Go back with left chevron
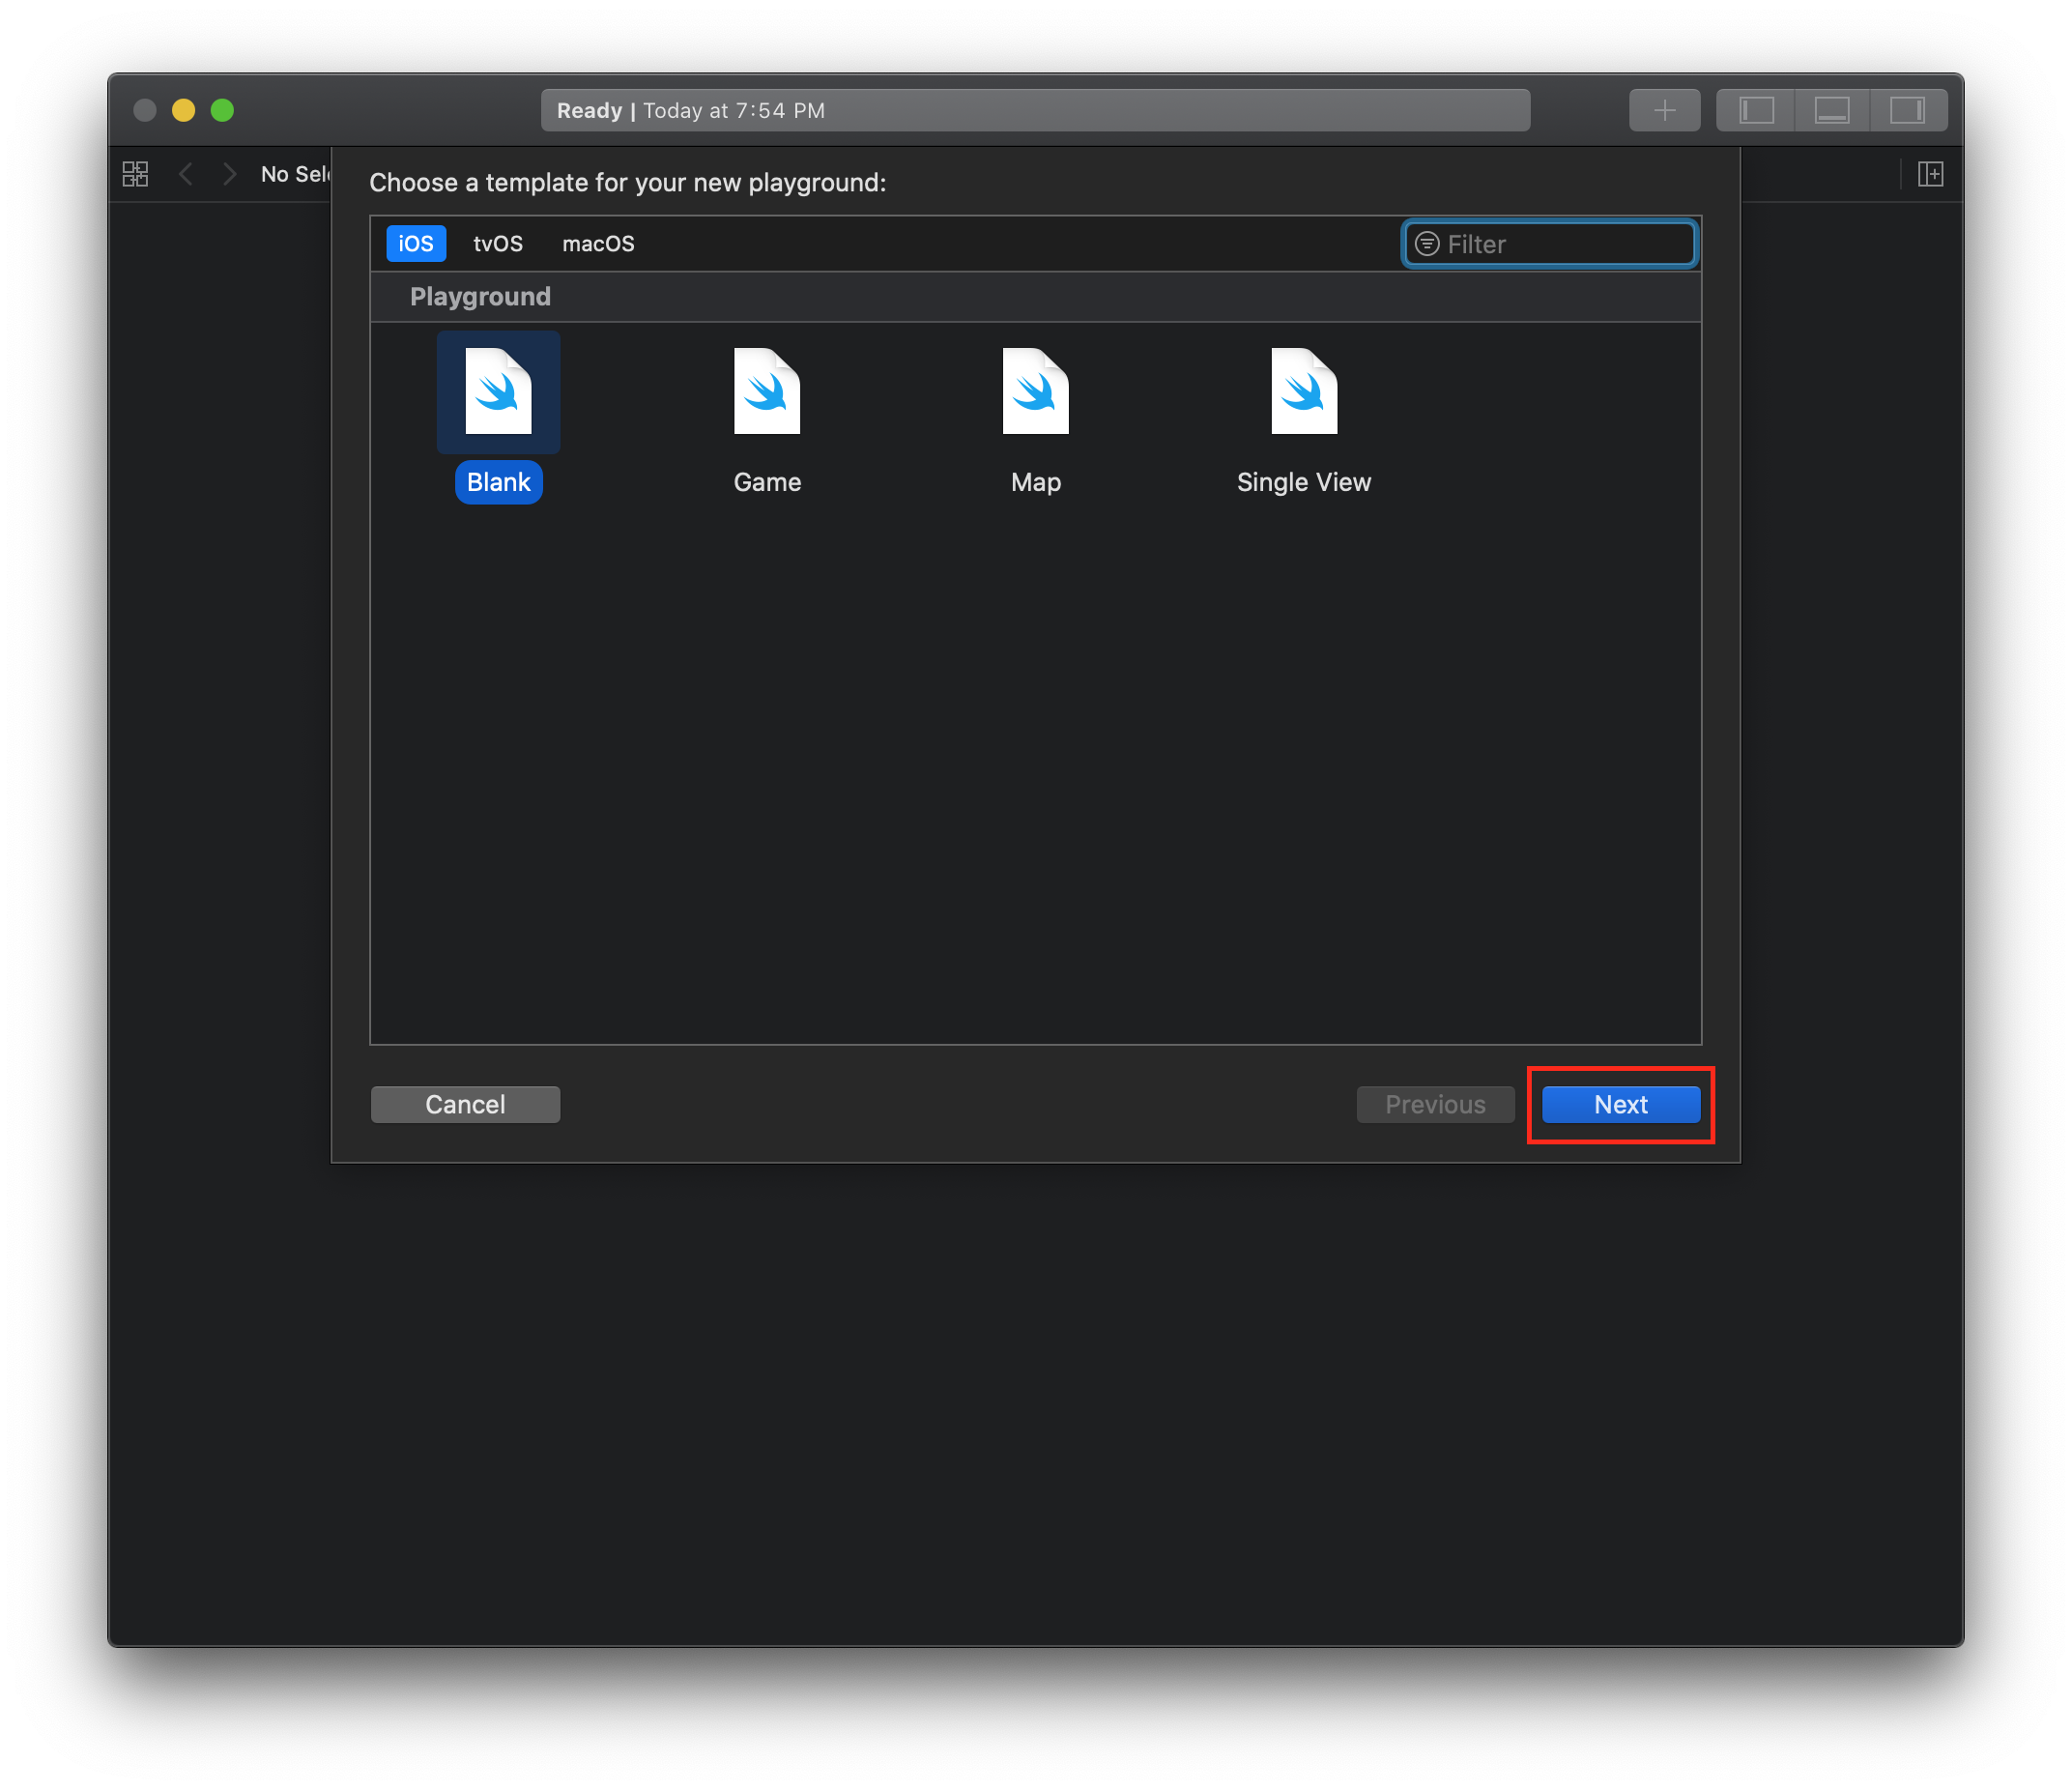The height and width of the screenshot is (1790, 2072). pos(186,174)
